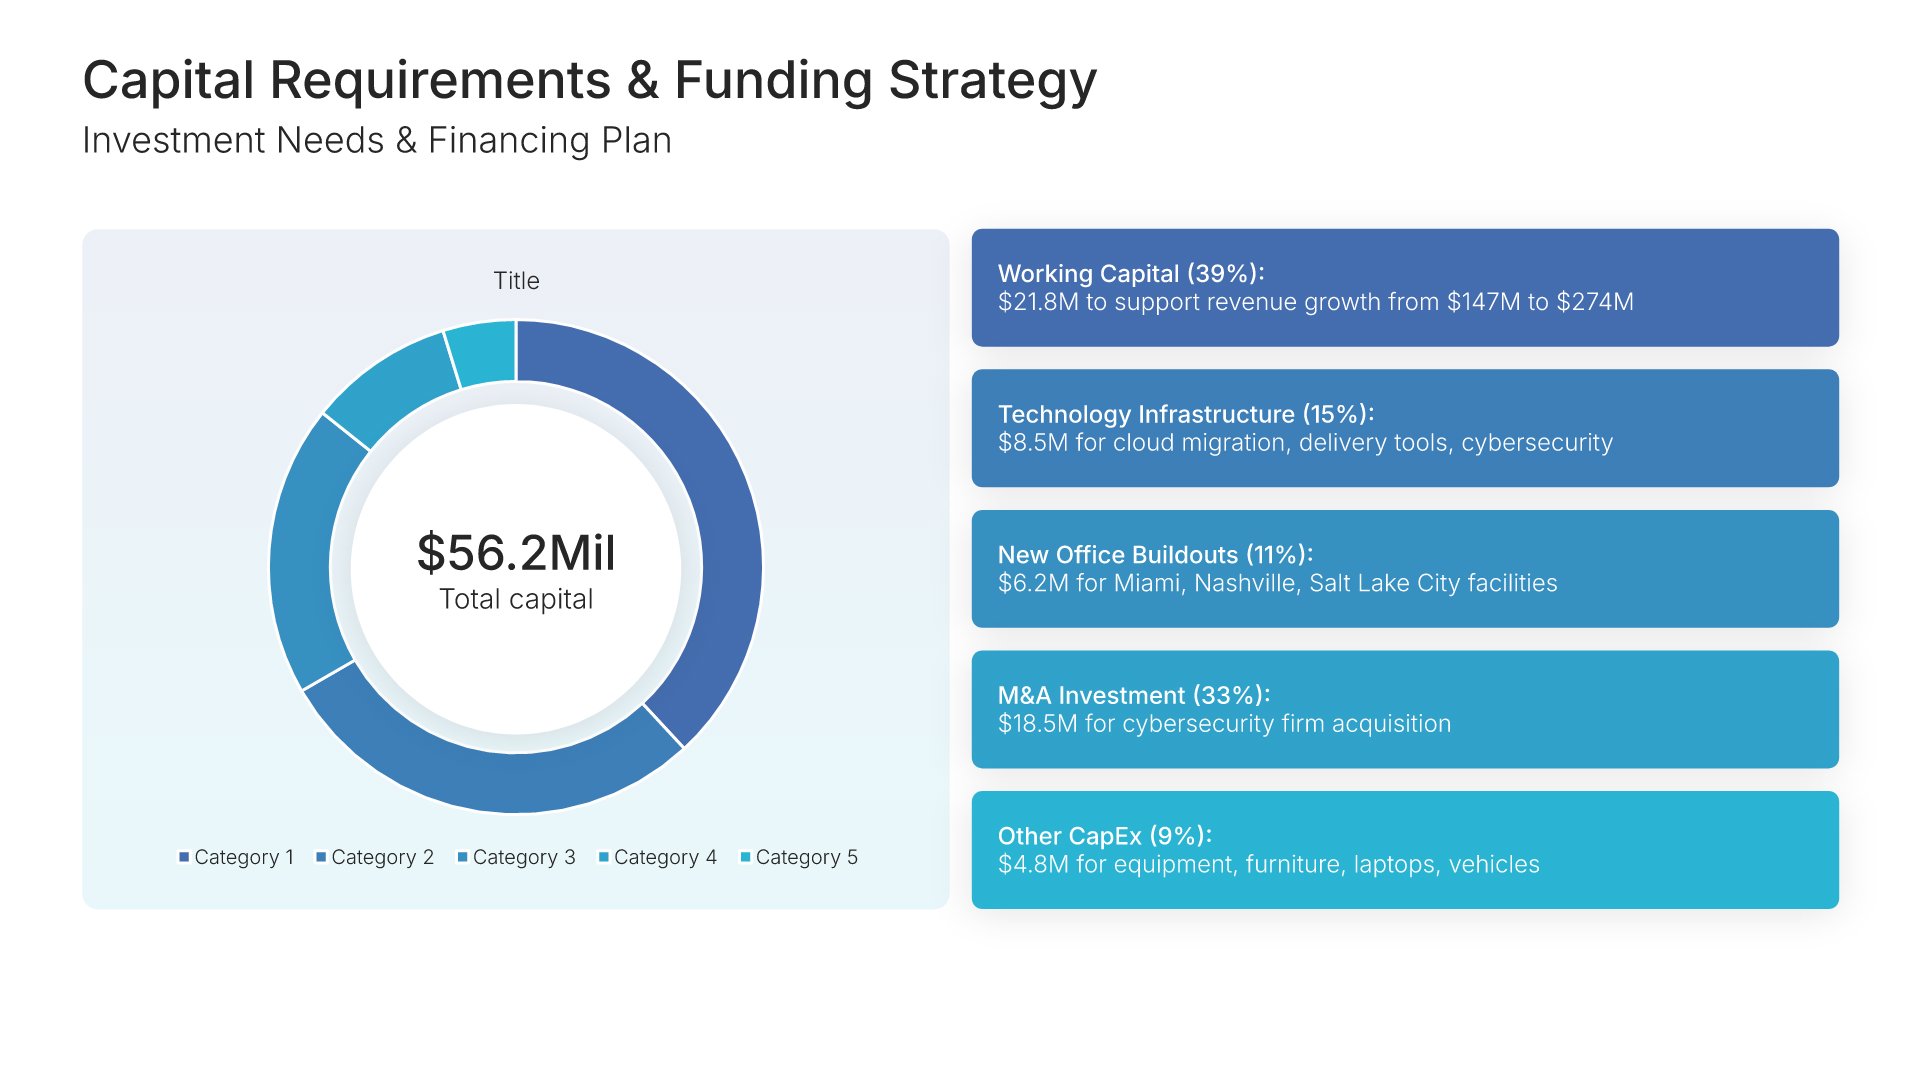
Task: Click the Category 4 legend label
Action: 665,857
